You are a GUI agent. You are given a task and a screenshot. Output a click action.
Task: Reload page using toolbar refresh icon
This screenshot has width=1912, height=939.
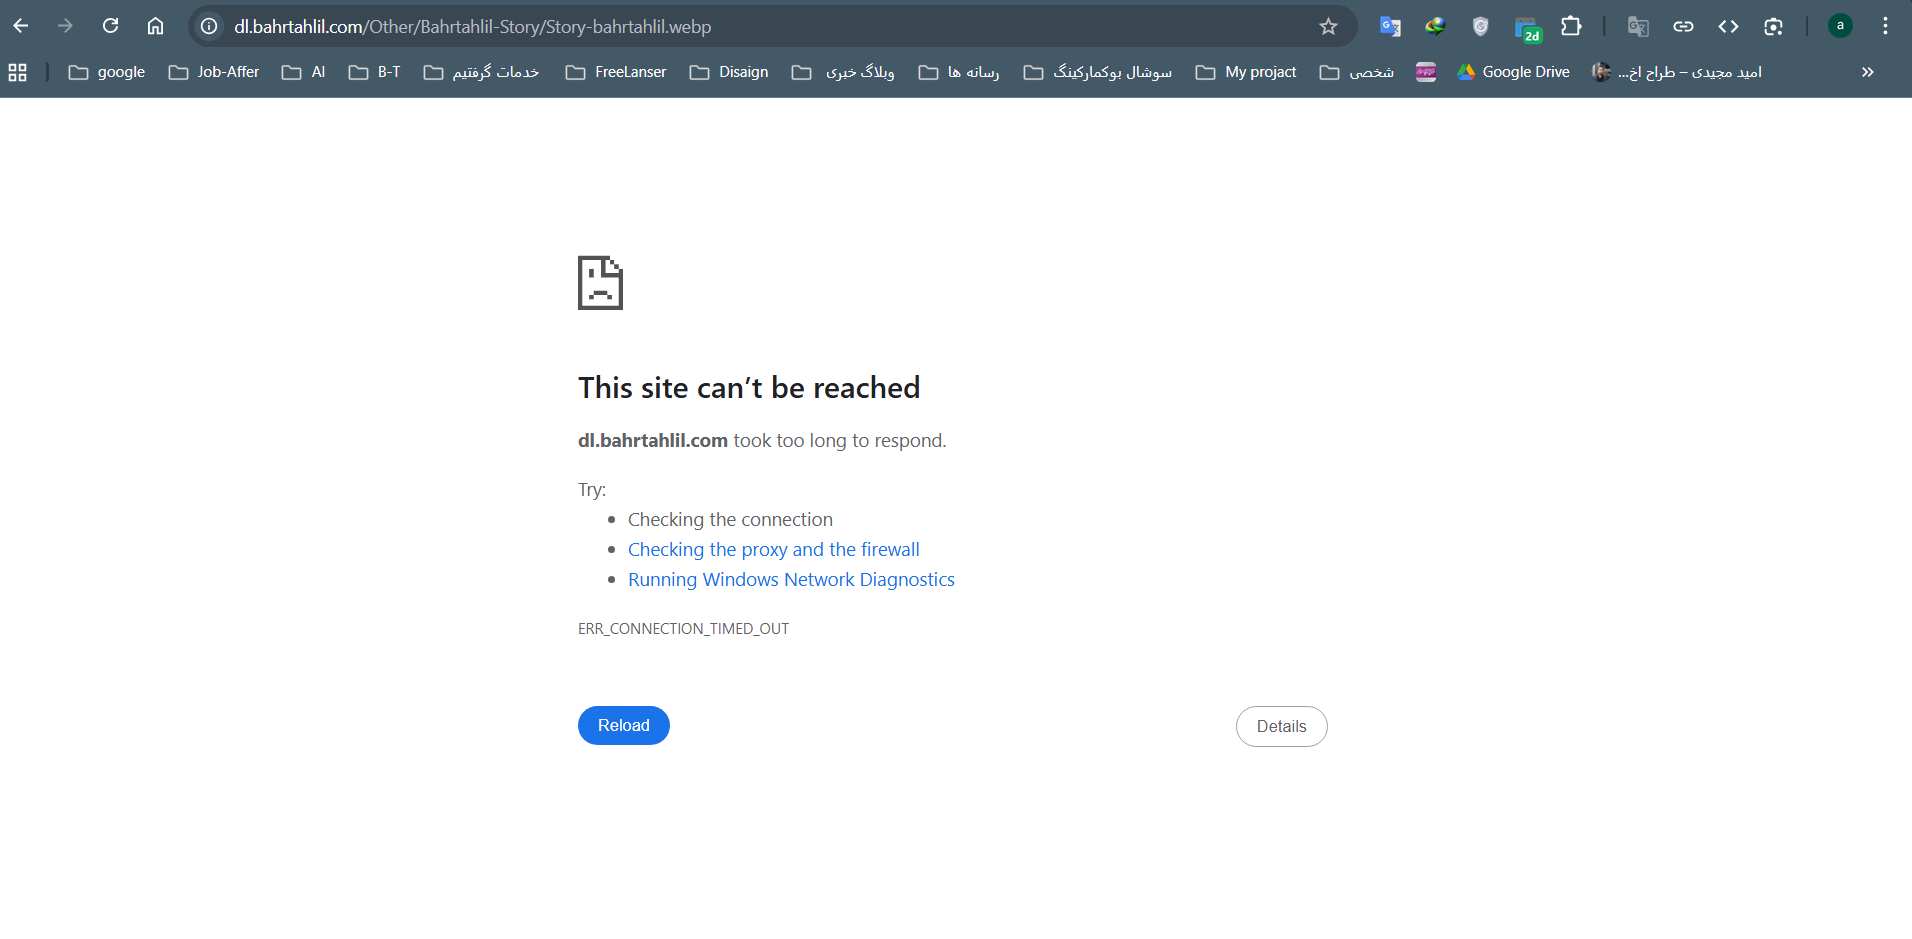(x=111, y=26)
